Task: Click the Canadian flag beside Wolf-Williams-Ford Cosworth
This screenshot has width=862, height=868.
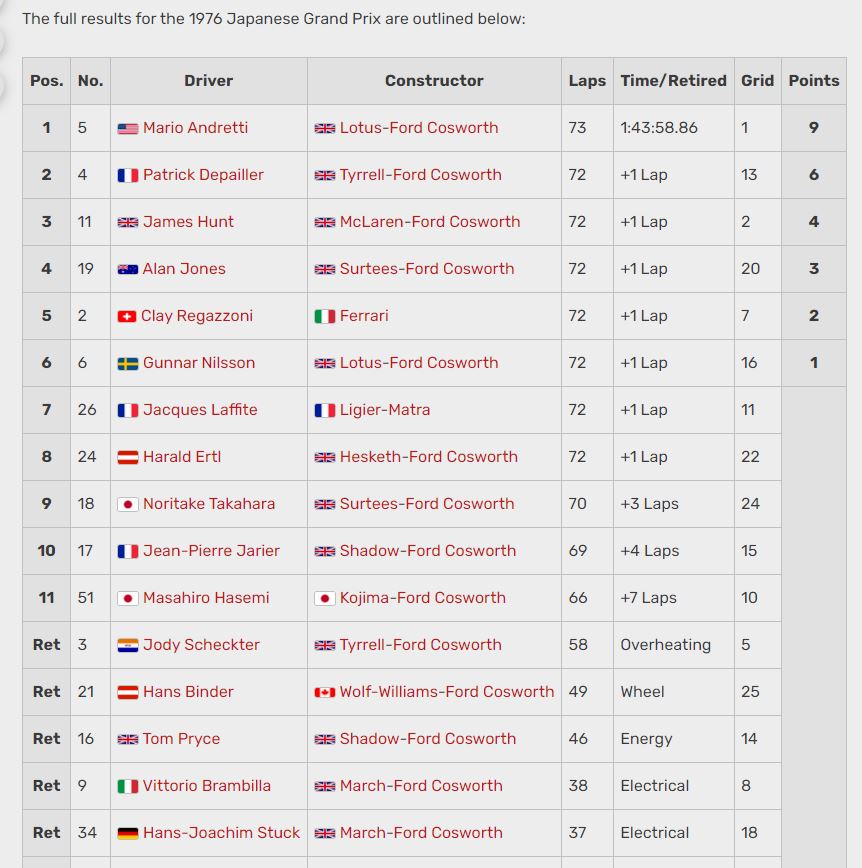Action: (x=324, y=693)
